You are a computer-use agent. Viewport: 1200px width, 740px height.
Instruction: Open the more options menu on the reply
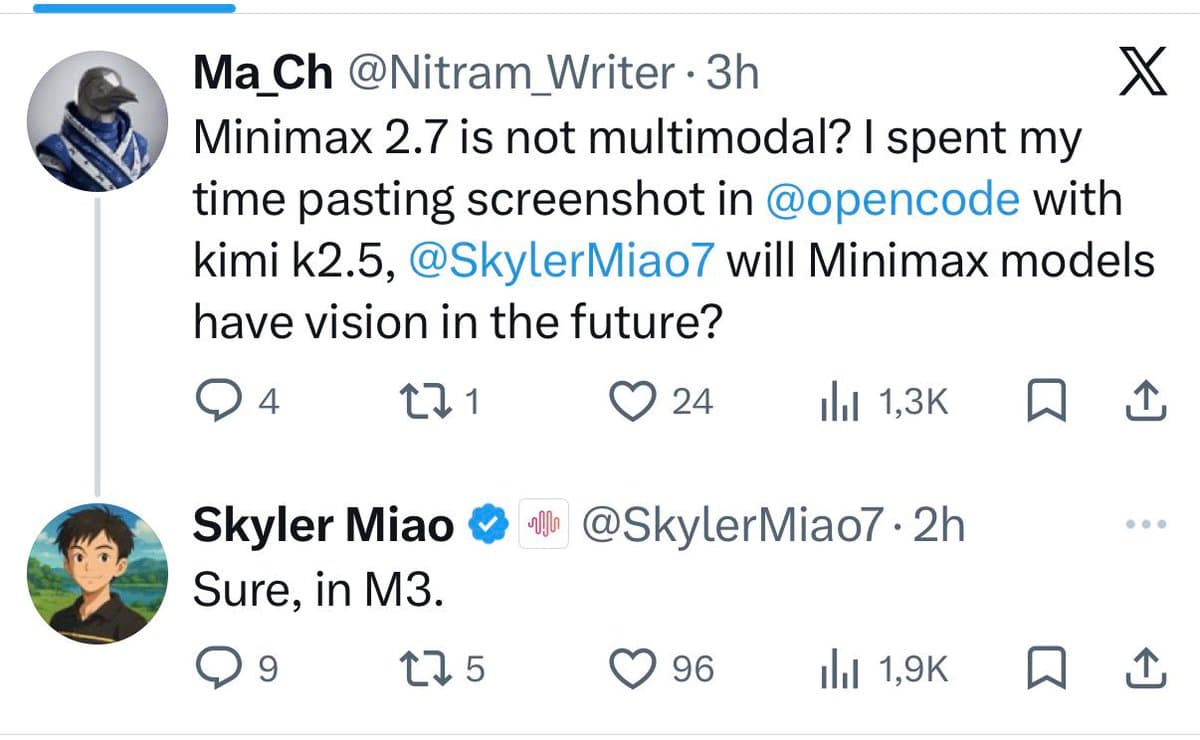tap(1146, 523)
